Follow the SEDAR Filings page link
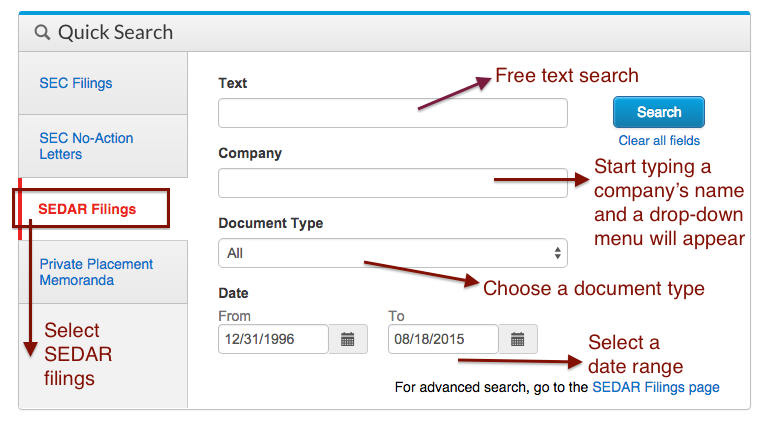 pyautogui.click(x=656, y=387)
